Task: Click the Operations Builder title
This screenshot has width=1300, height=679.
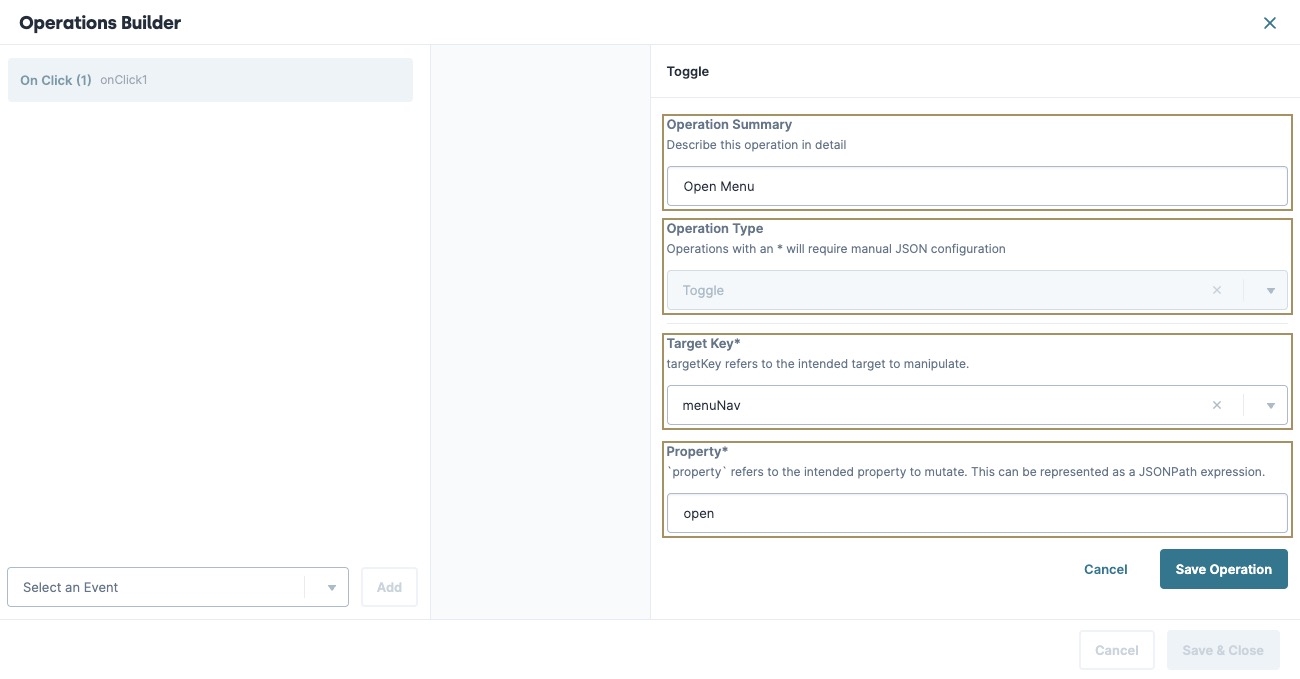Action: 100,22
